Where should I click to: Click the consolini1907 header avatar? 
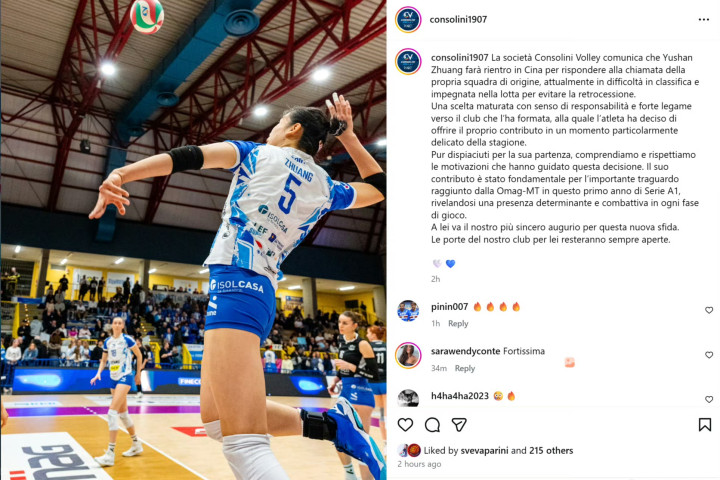coord(408,20)
